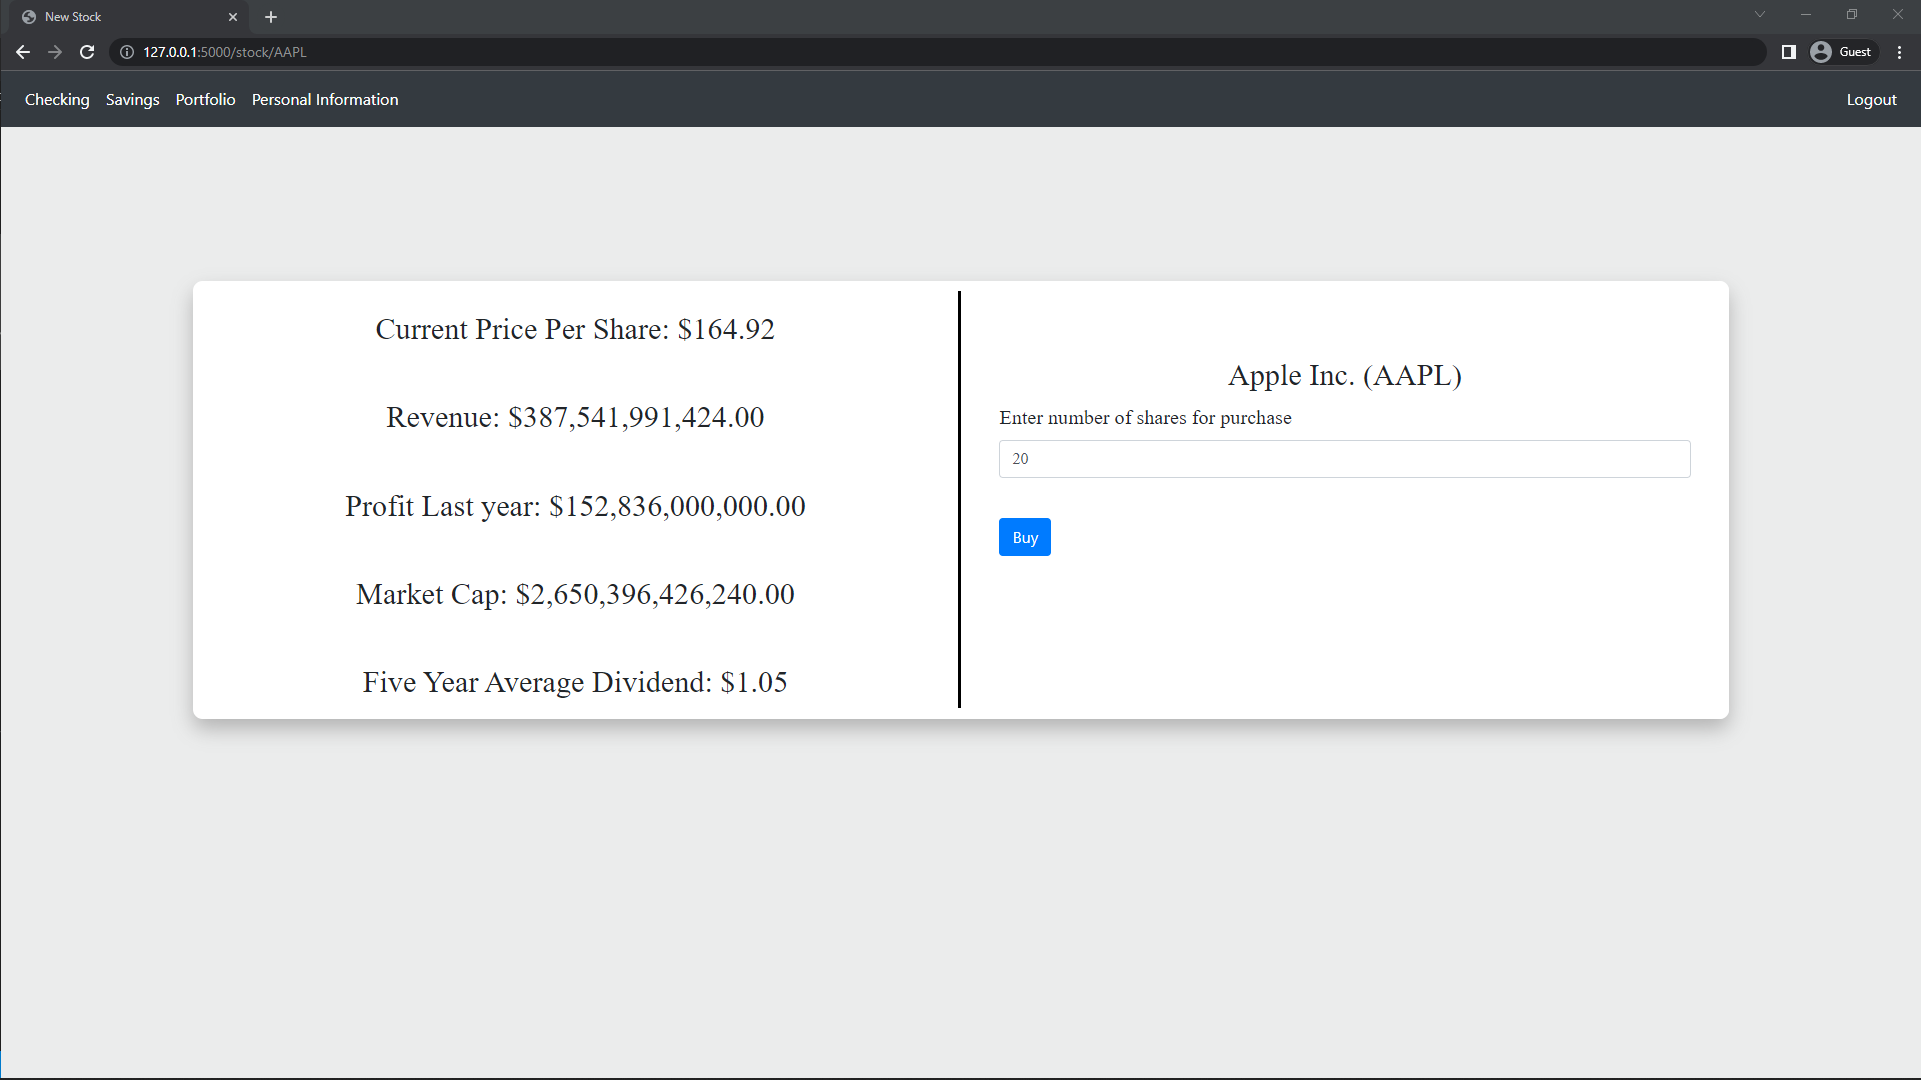Click the Profit Last year text
Screen dimensions: 1921x1080
click(575, 506)
